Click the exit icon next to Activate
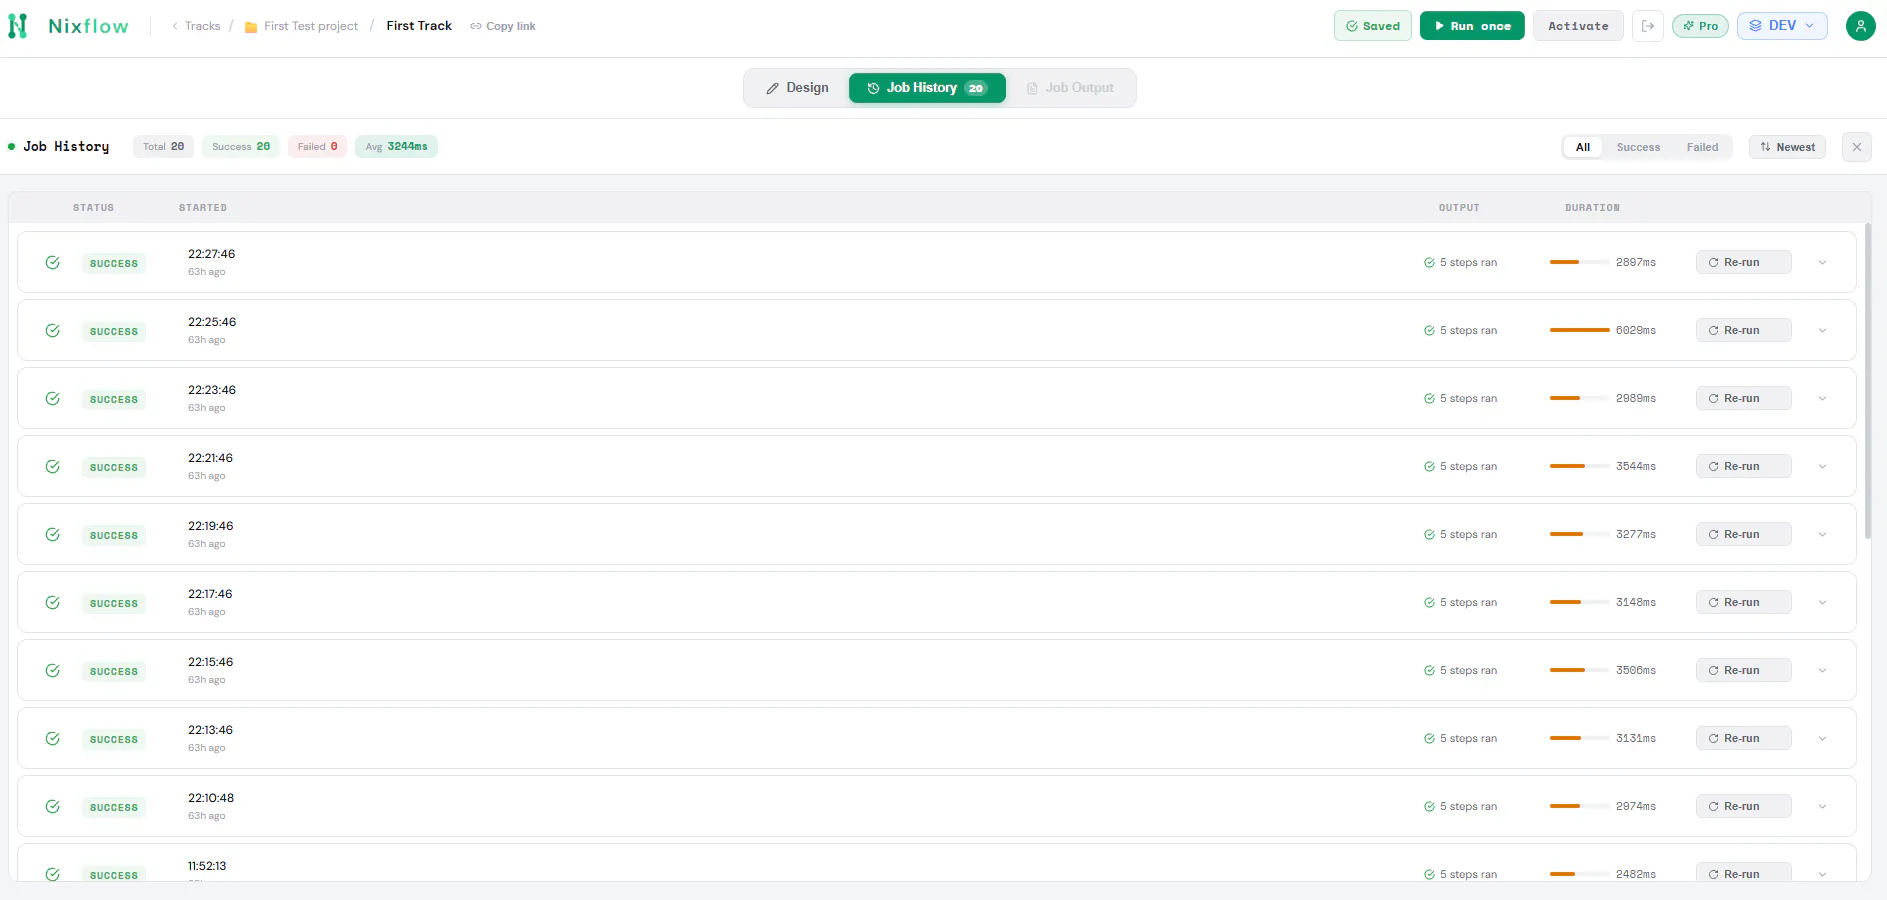 coord(1648,26)
